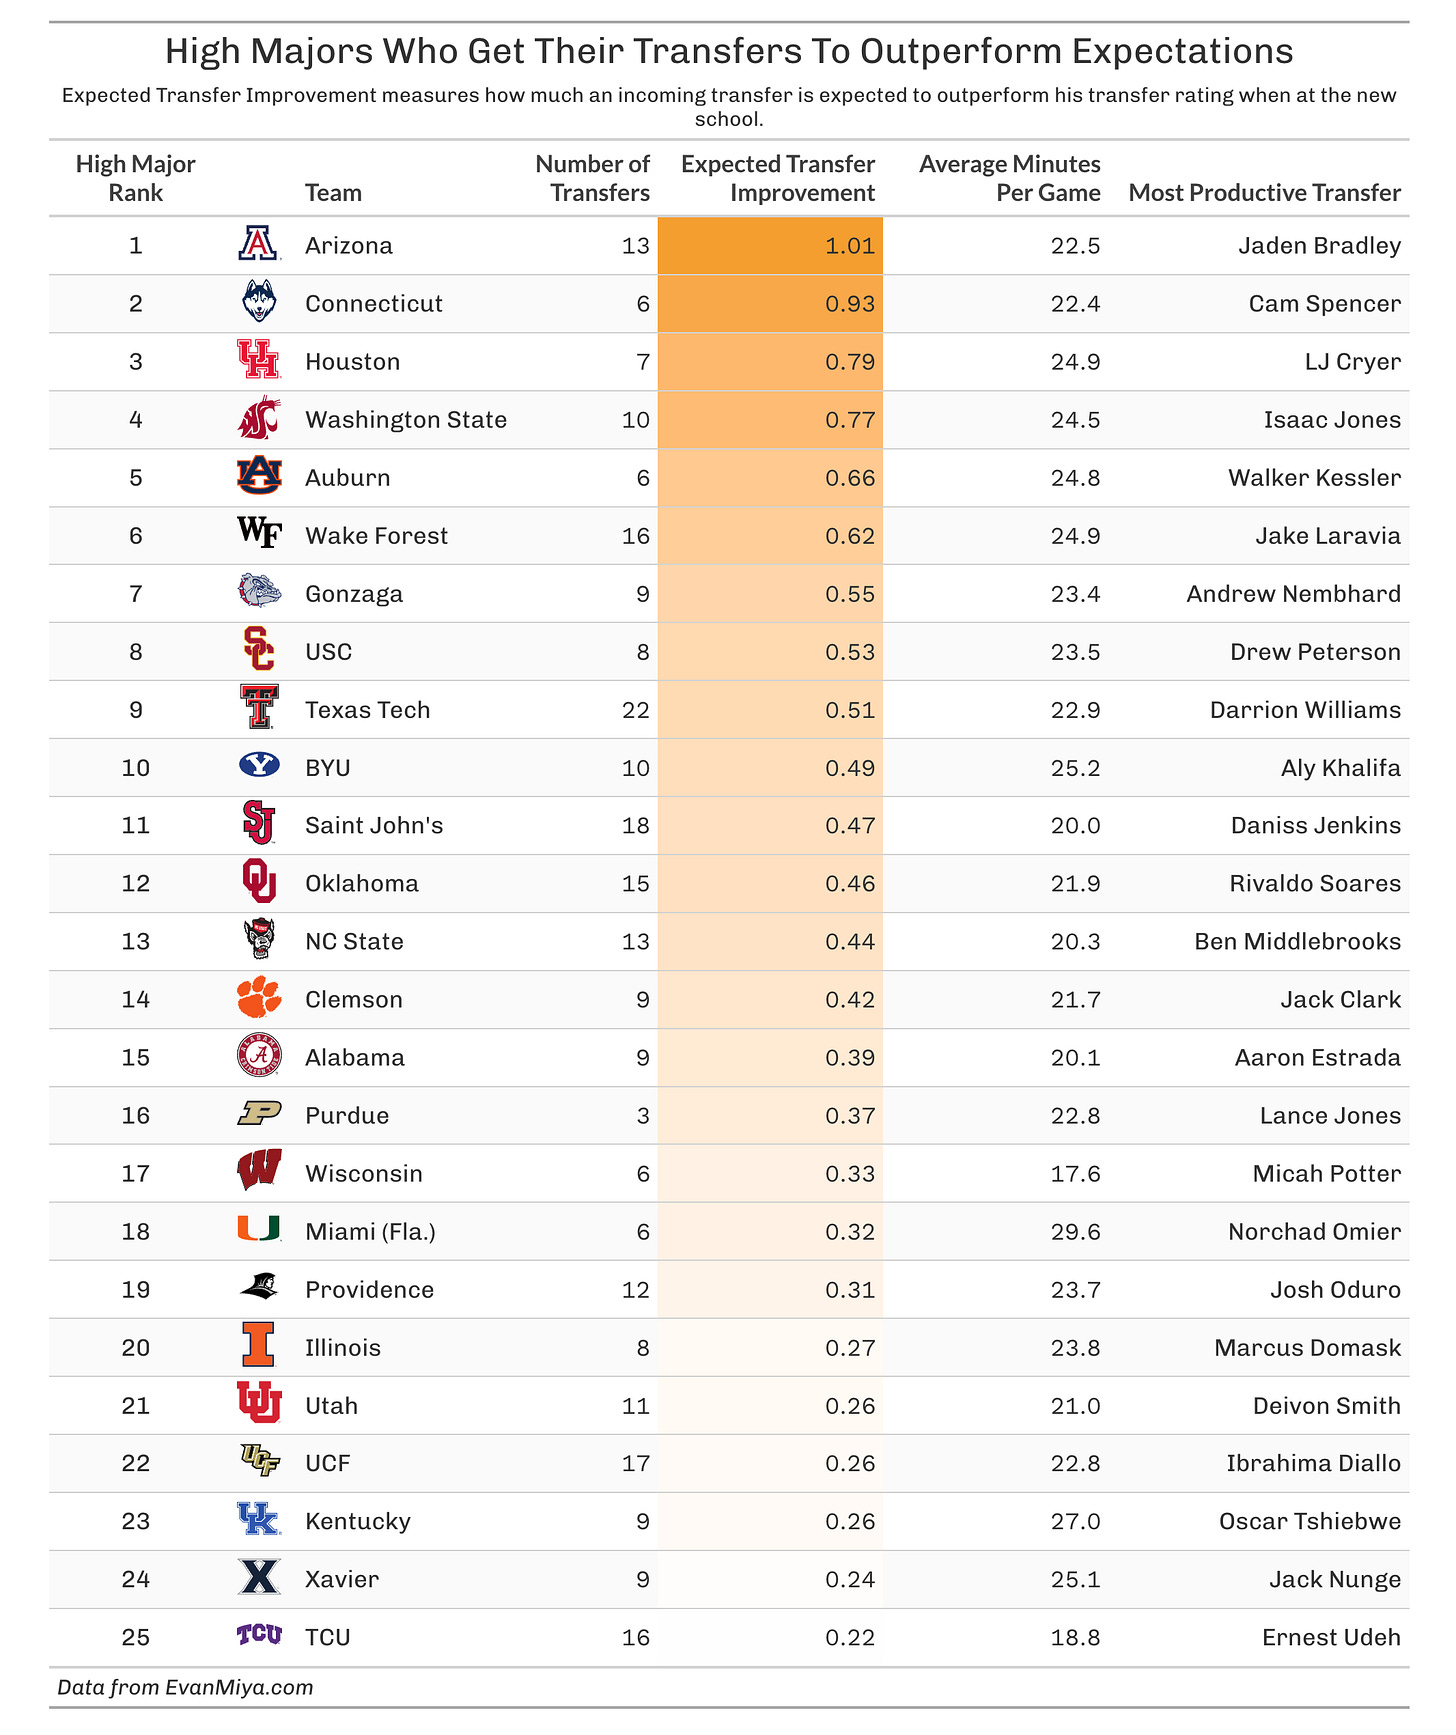Click the Washington State Cougars logo

pyautogui.click(x=259, y=418)
